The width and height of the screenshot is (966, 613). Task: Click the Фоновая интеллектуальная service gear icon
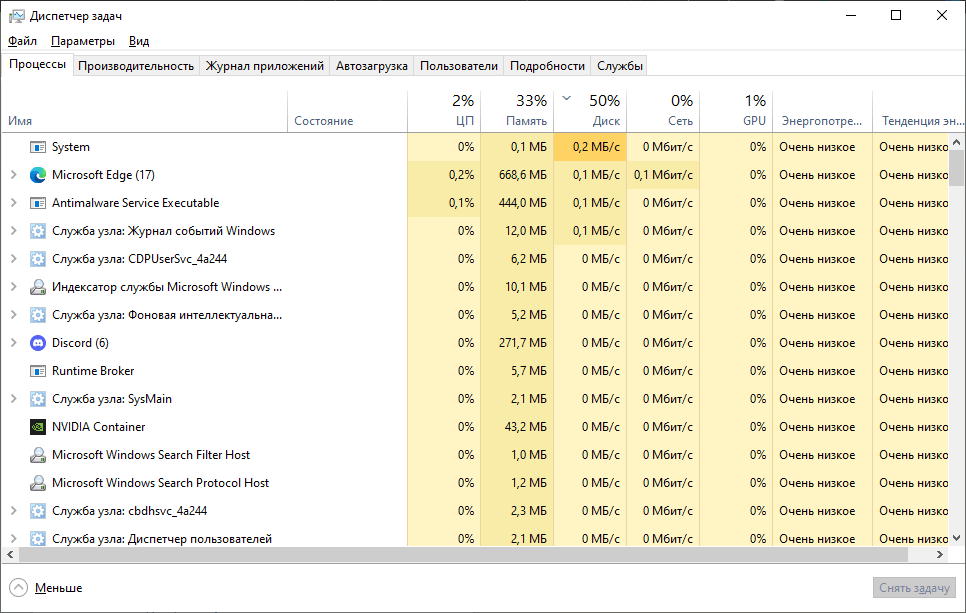pos(38,315)
